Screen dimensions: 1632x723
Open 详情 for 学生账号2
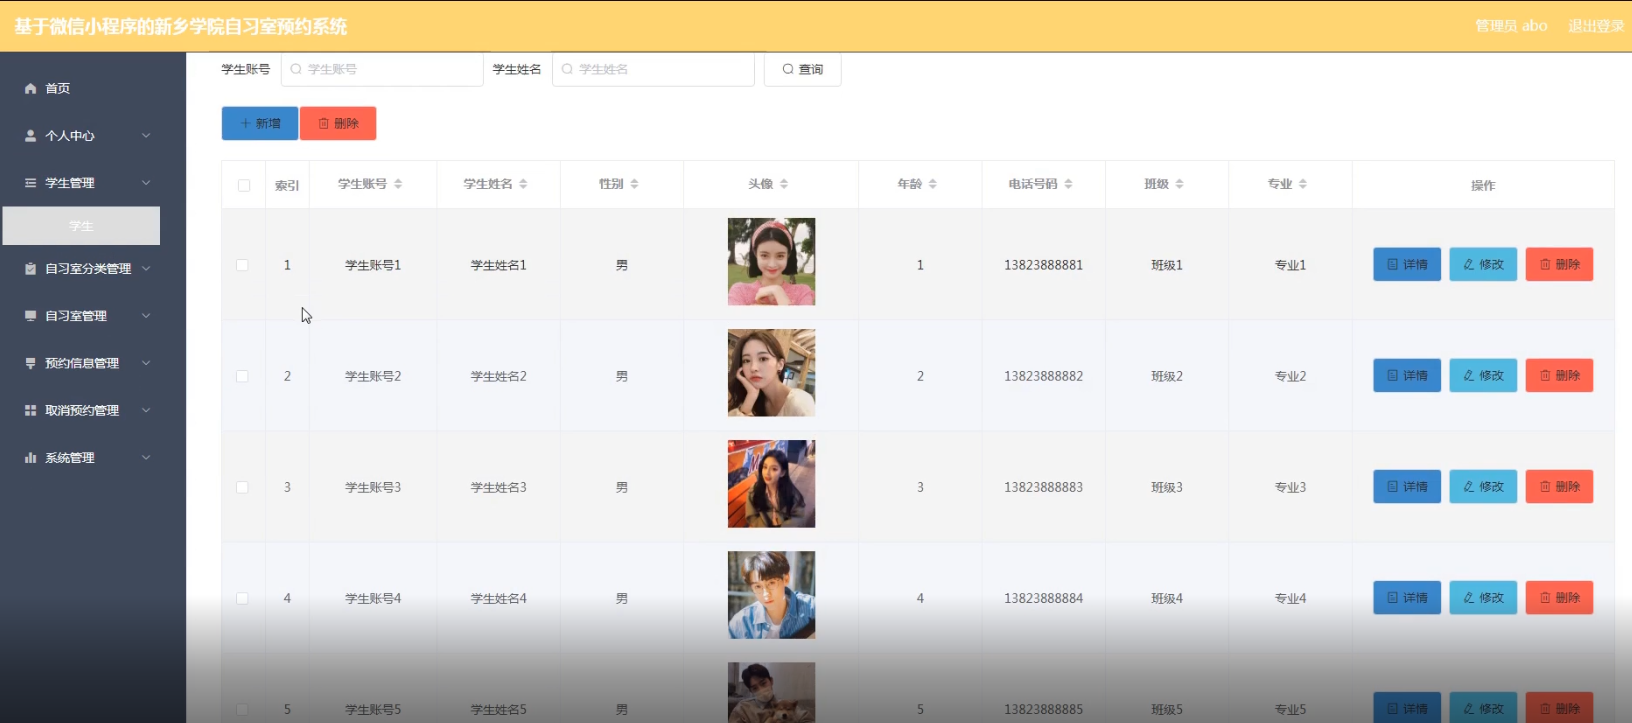point(1407,376)
